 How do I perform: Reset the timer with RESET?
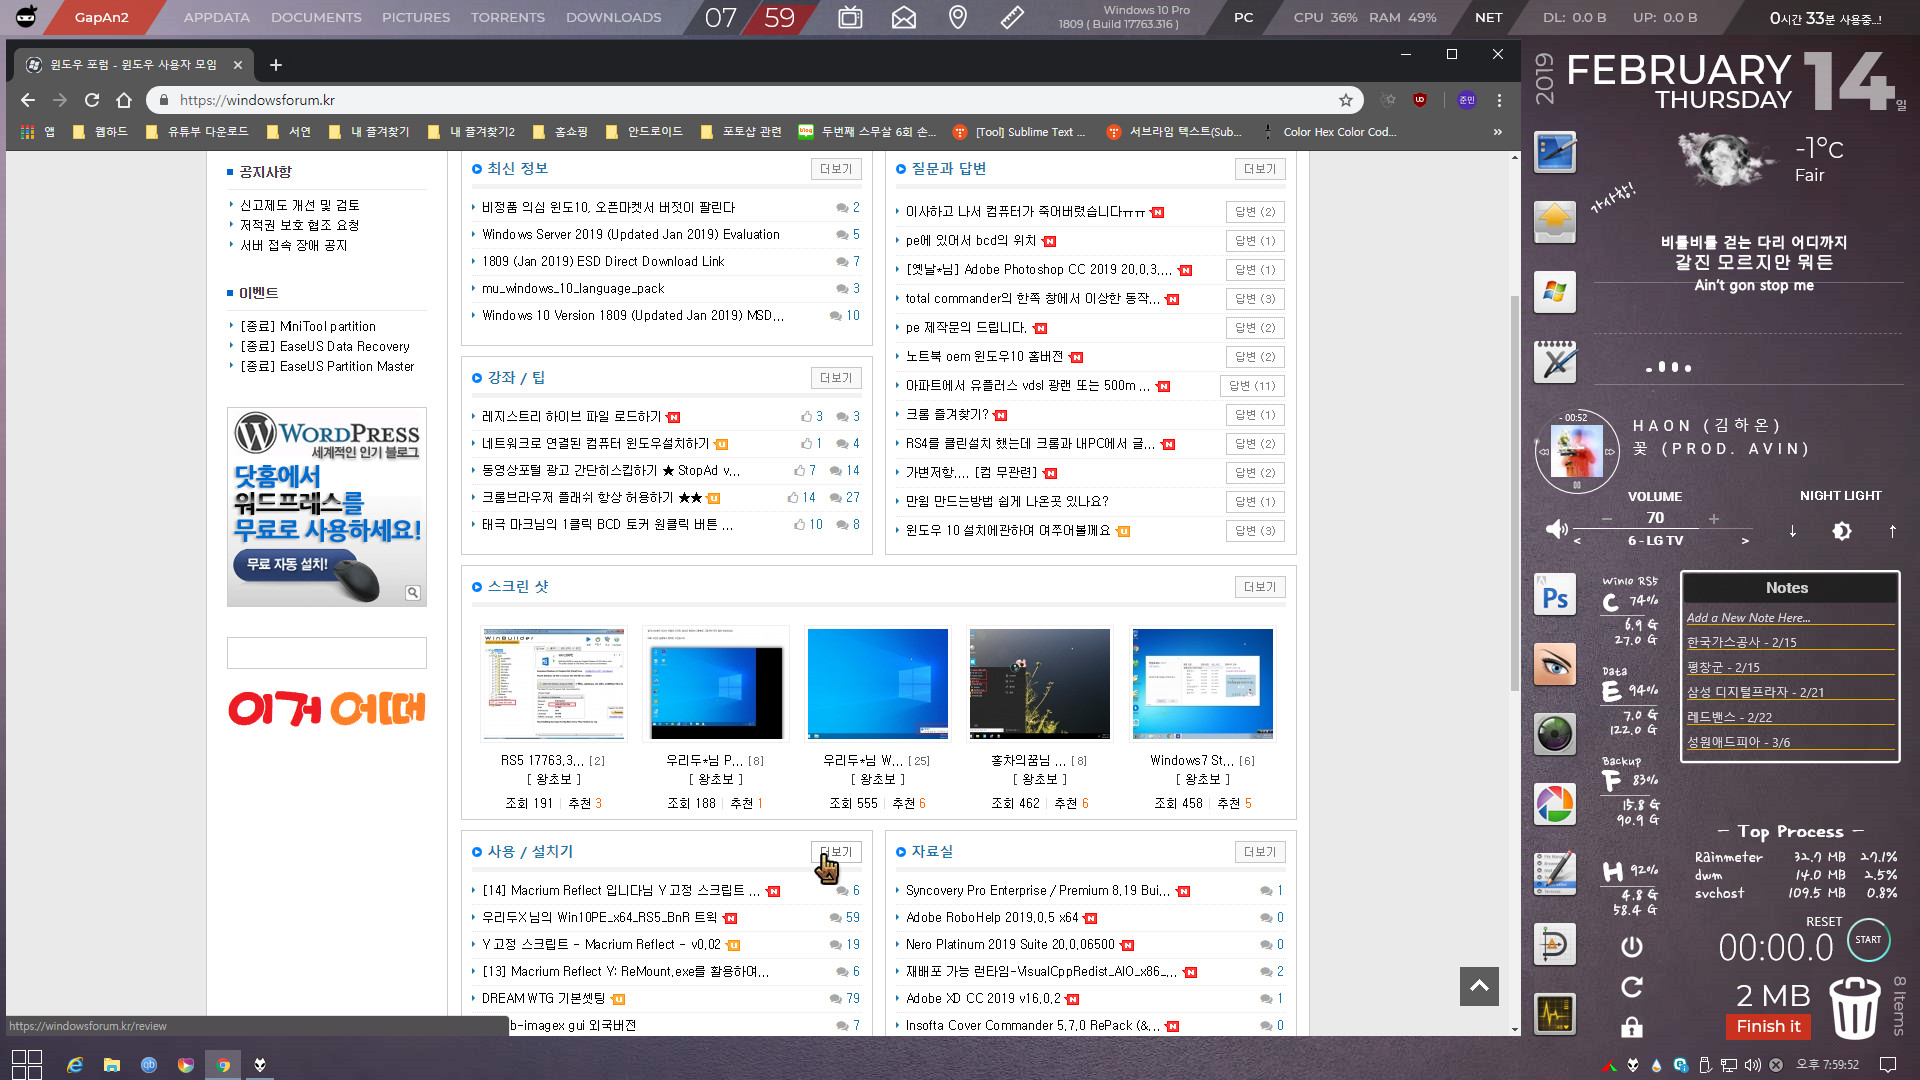pos(1824,921)
